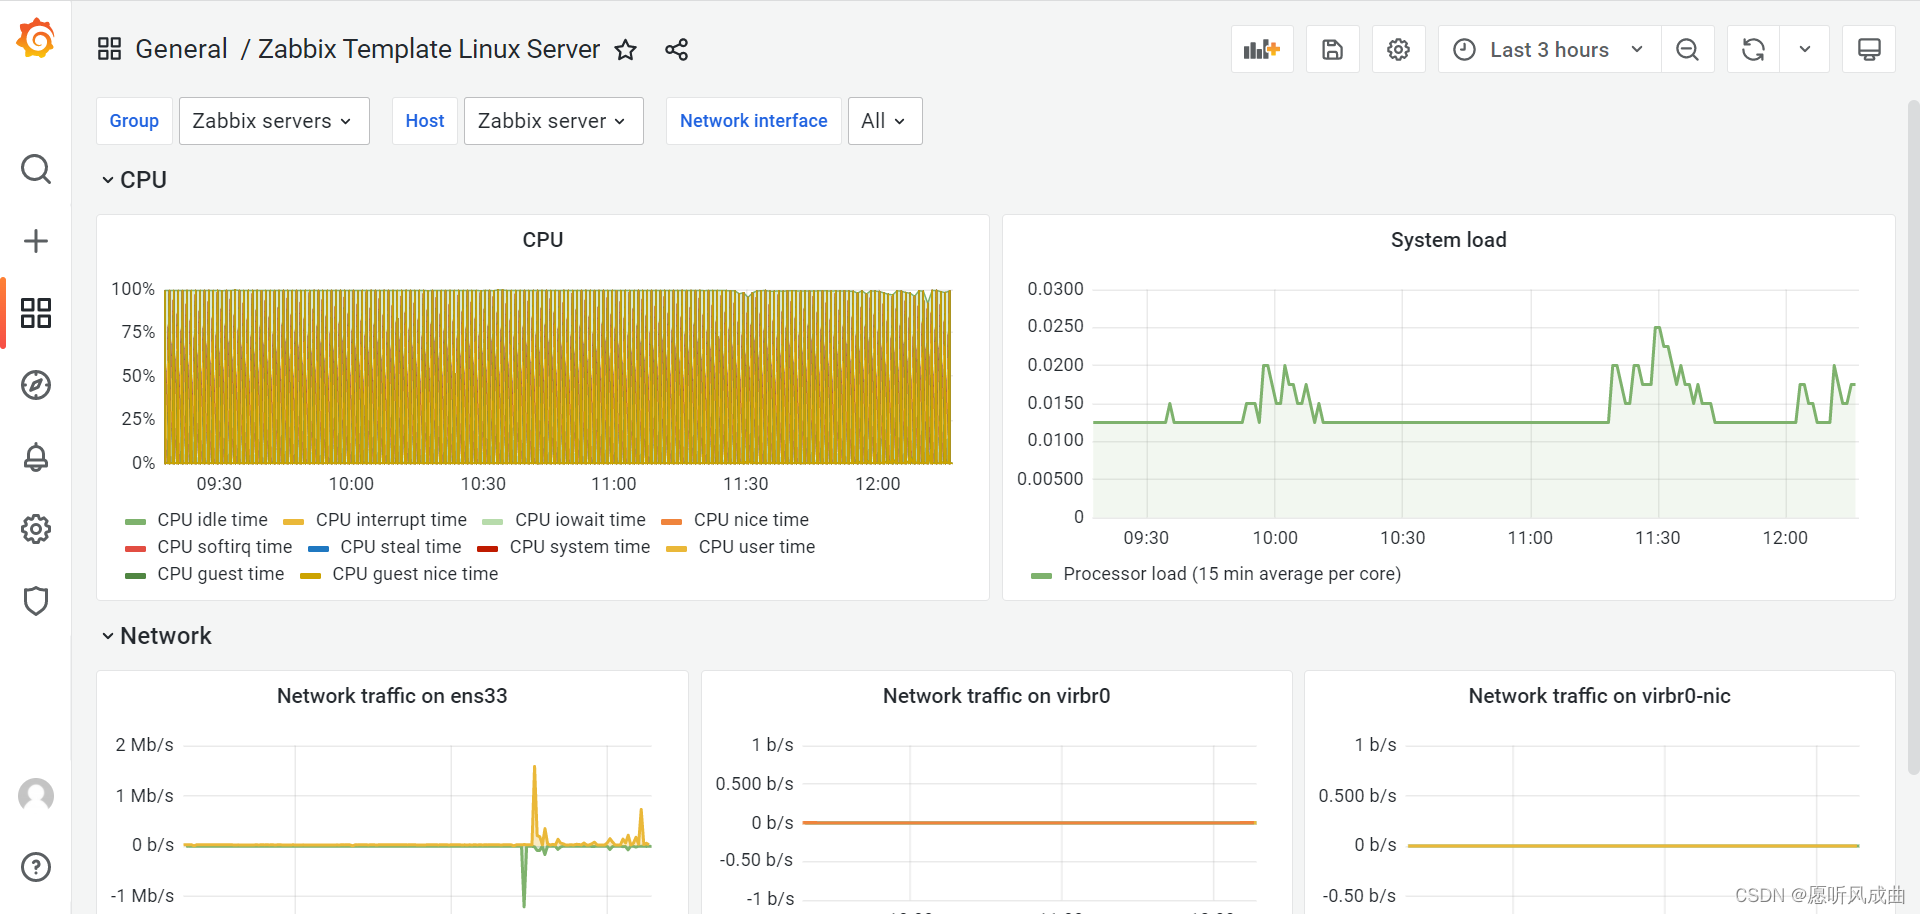Open the General folder link
The width and height of the screenshot is (1920, 914).
[x=181, y=49]
